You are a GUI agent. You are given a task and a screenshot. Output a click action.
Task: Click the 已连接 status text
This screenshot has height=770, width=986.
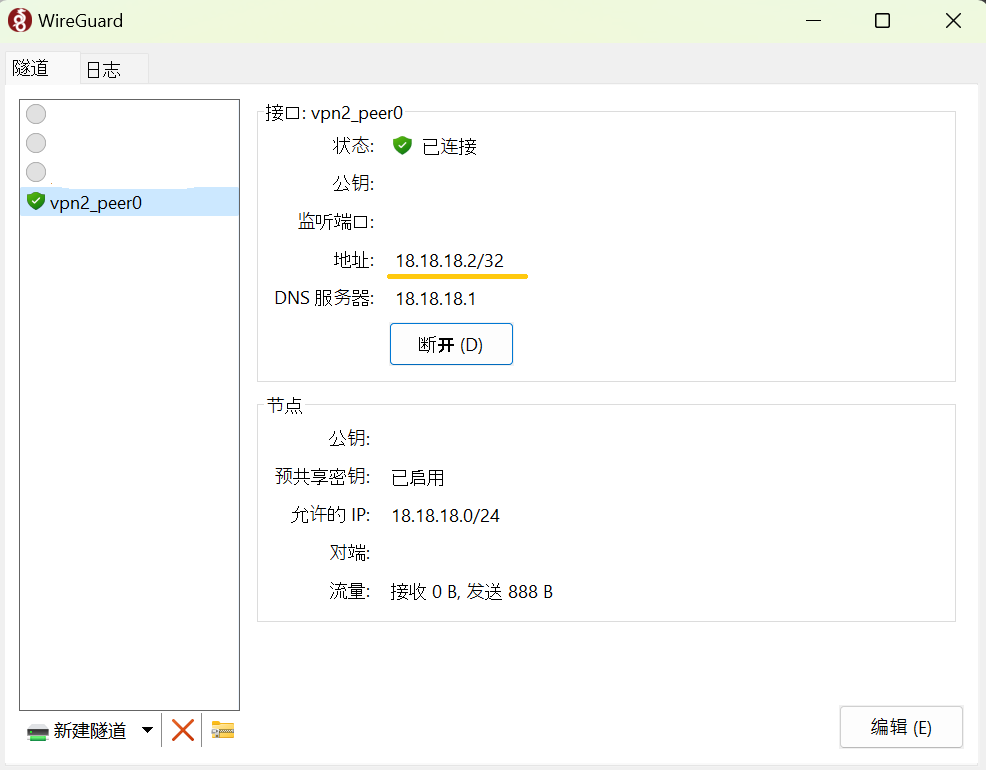point(450,146)
